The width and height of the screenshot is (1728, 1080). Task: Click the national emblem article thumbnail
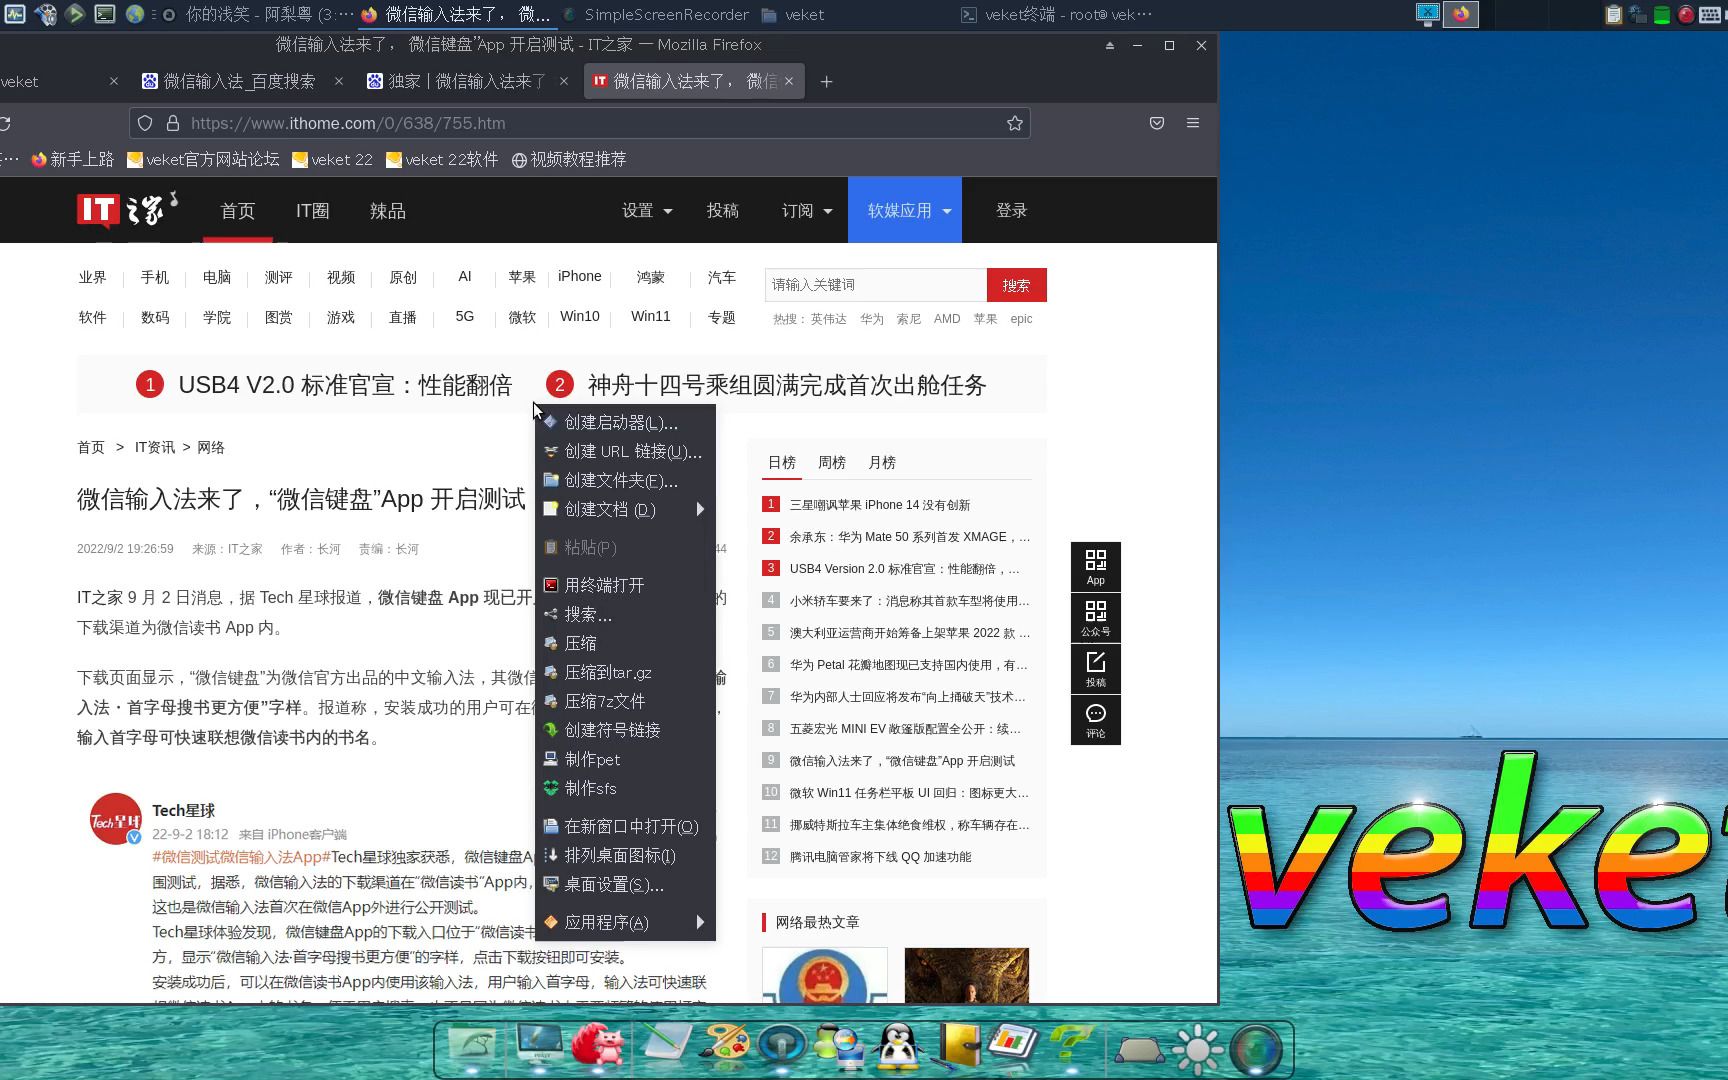click(825, 975)
